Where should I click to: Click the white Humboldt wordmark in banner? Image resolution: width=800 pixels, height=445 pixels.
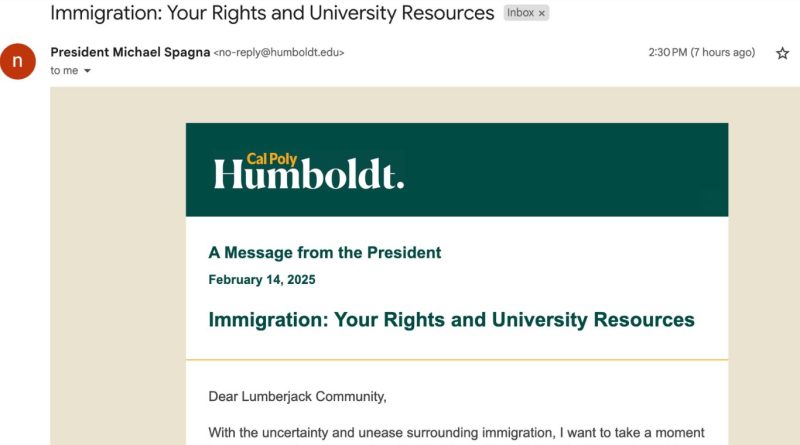pyautogui.click(x=308, y=176)
